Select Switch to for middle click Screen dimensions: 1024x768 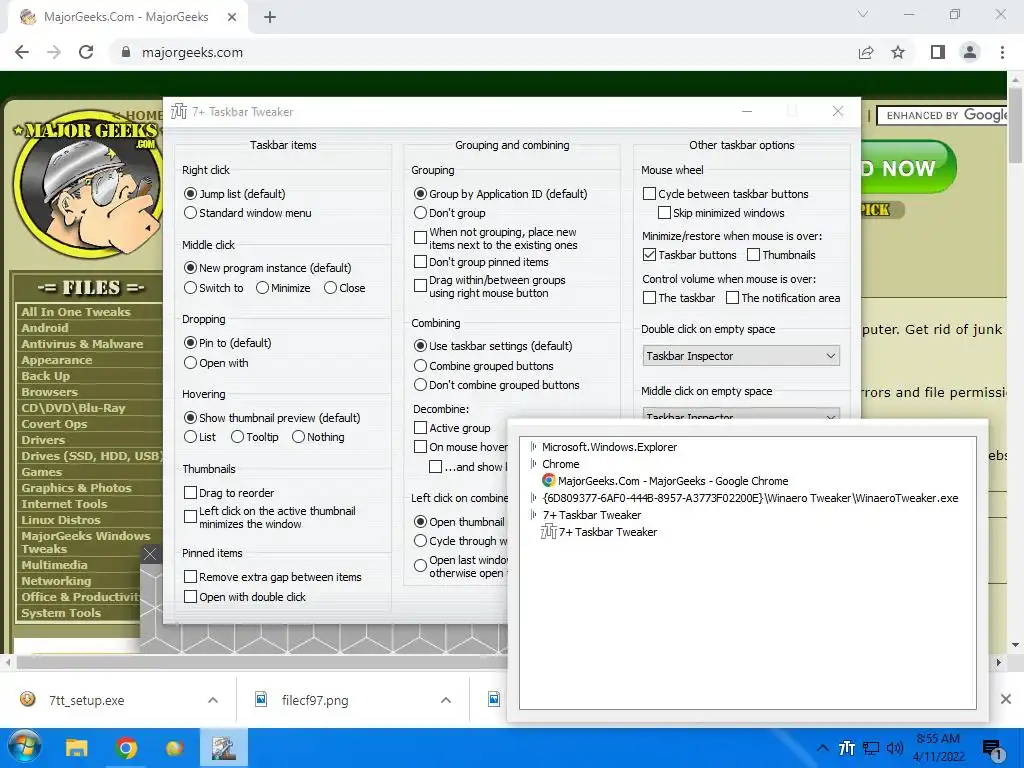tap(190, 288)
